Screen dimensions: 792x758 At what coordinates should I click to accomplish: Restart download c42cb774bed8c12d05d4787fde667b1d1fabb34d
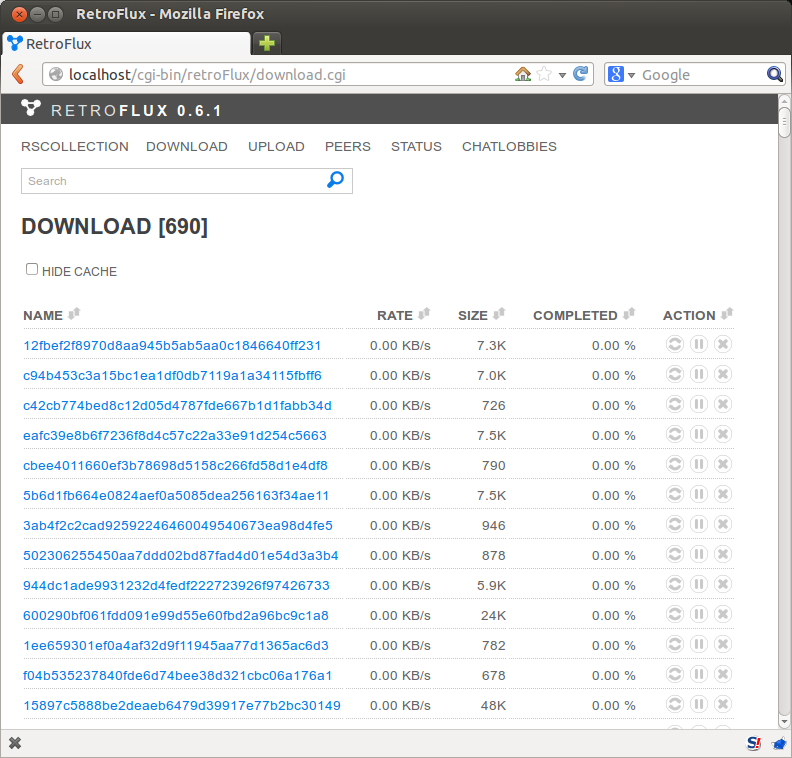point(675,405)
